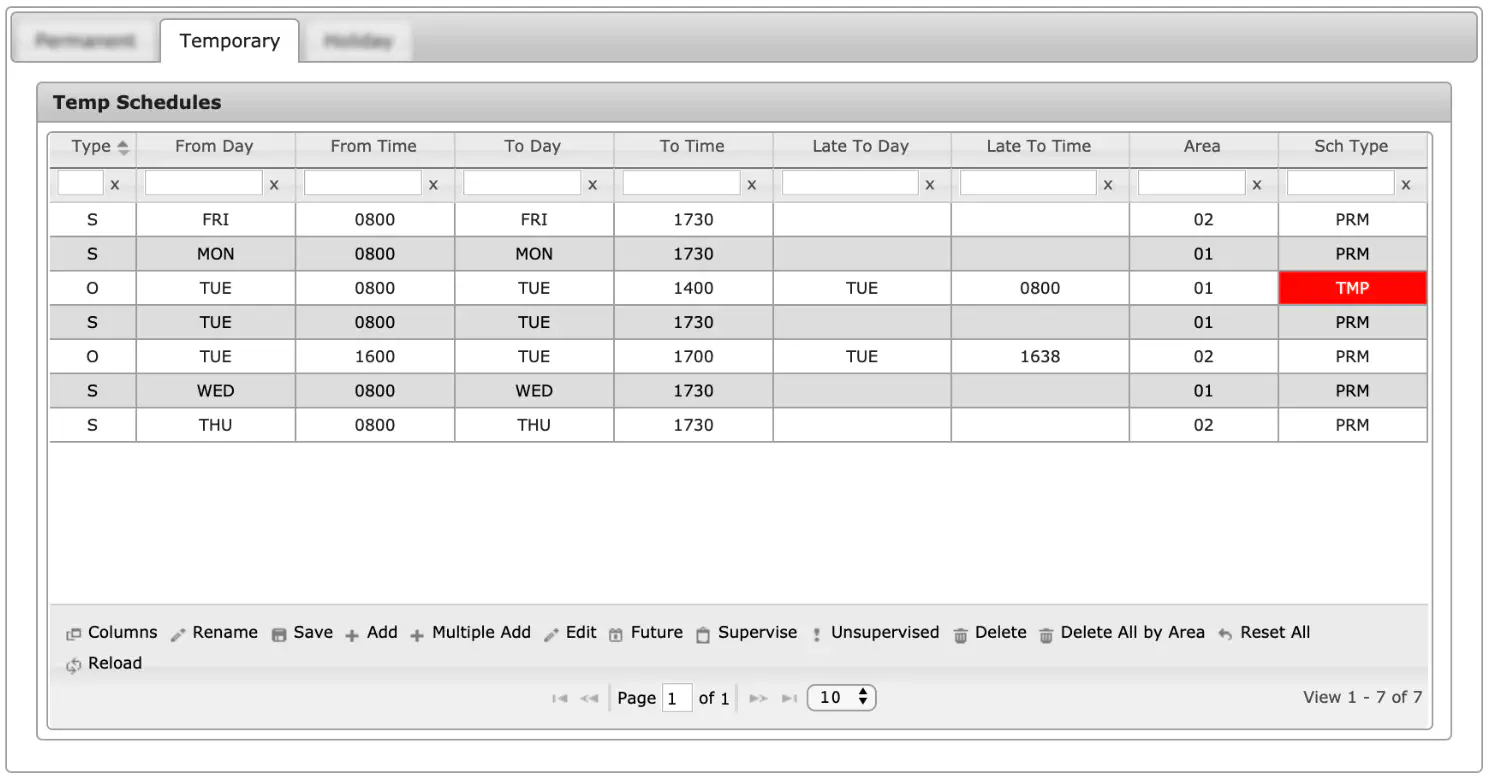Screen dimensions: 1490x780
Task: Sort by the Type column arrows
Action: pyautogui.click(x=123, y=147)
